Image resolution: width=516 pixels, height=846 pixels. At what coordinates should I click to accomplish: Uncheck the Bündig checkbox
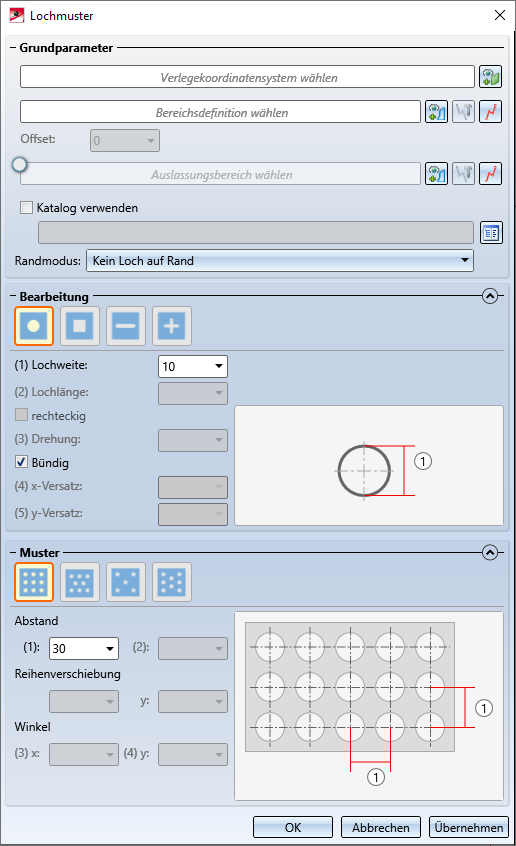pos(22,462)
